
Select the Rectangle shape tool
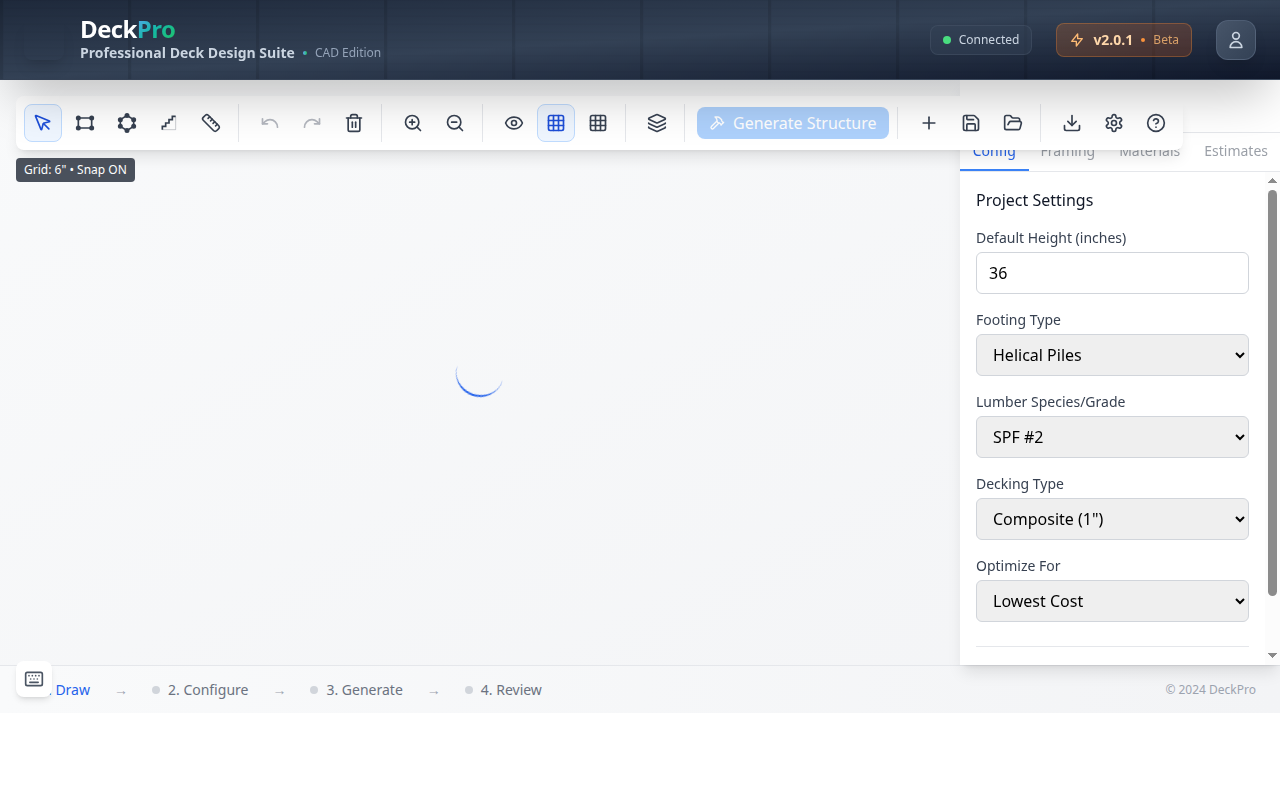tap(84, 123)
